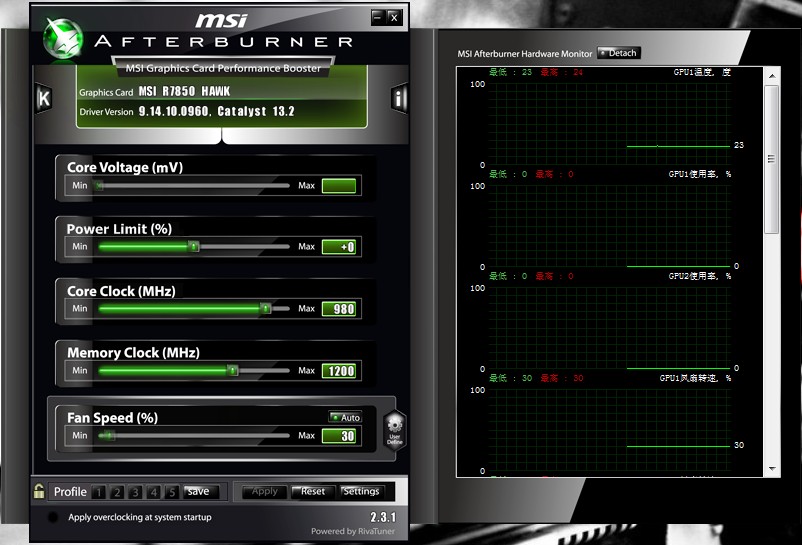Click the MSI Afterburner logo
The image size is (802, 545).
(63, 39)
